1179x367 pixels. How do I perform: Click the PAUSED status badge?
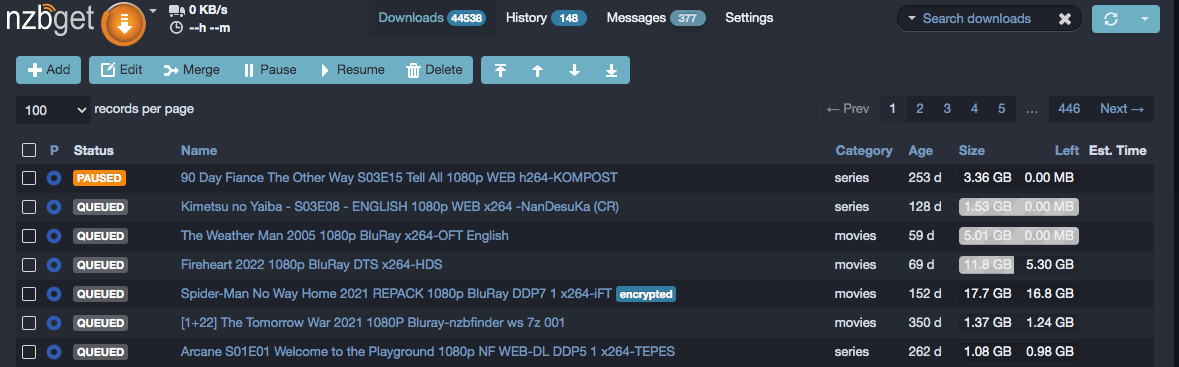[x=99, y=178]
